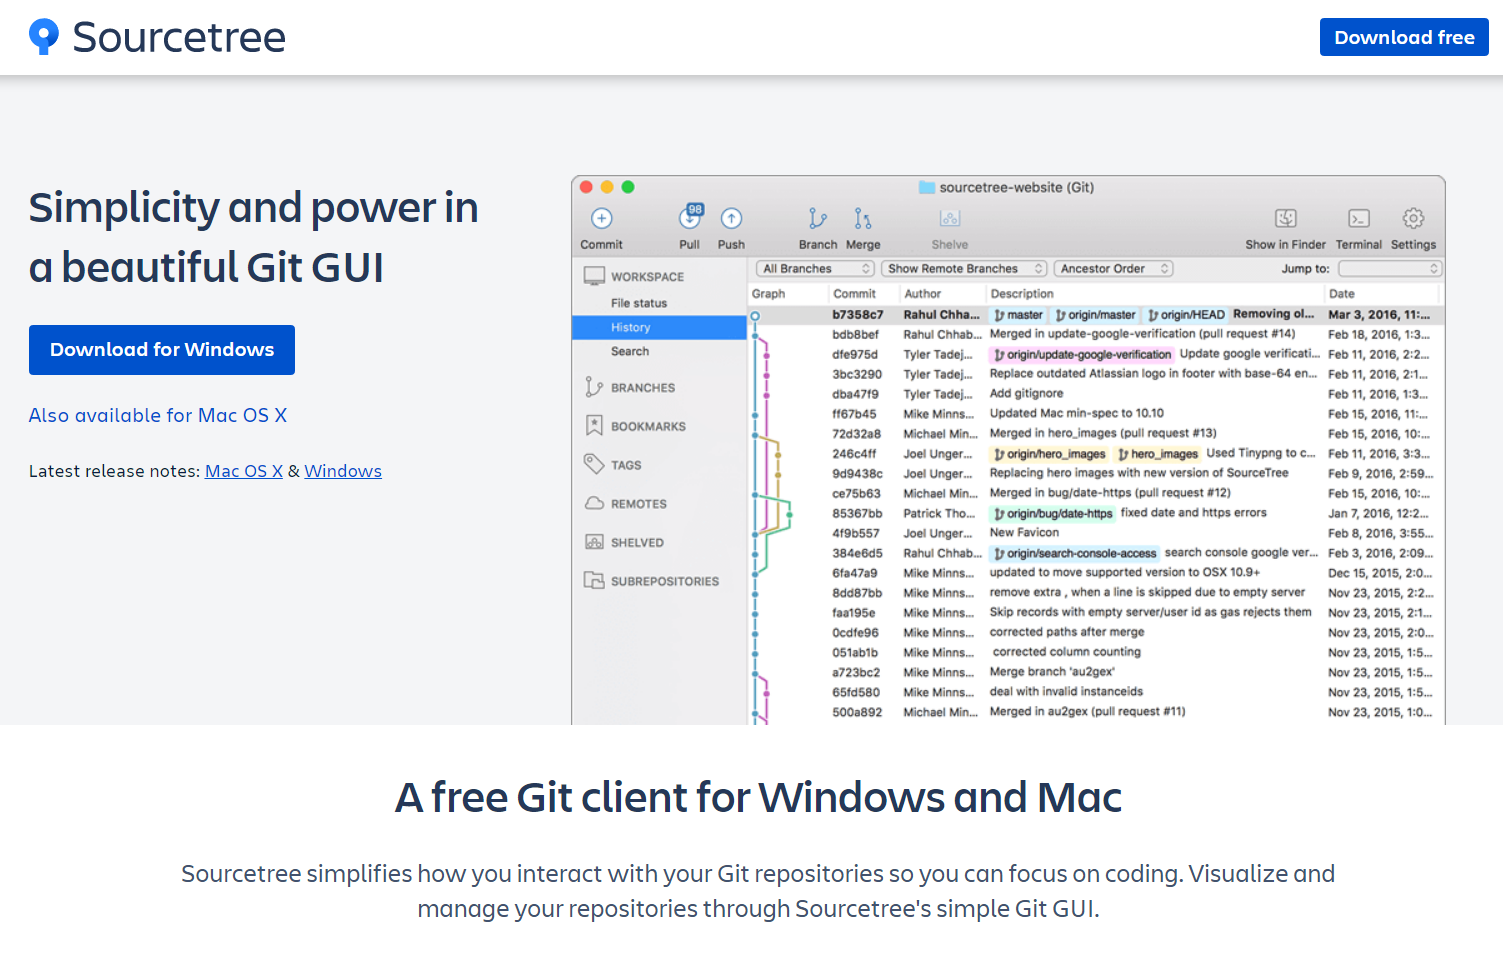
Task: Click the Author column header
Action: coord(922,294)
